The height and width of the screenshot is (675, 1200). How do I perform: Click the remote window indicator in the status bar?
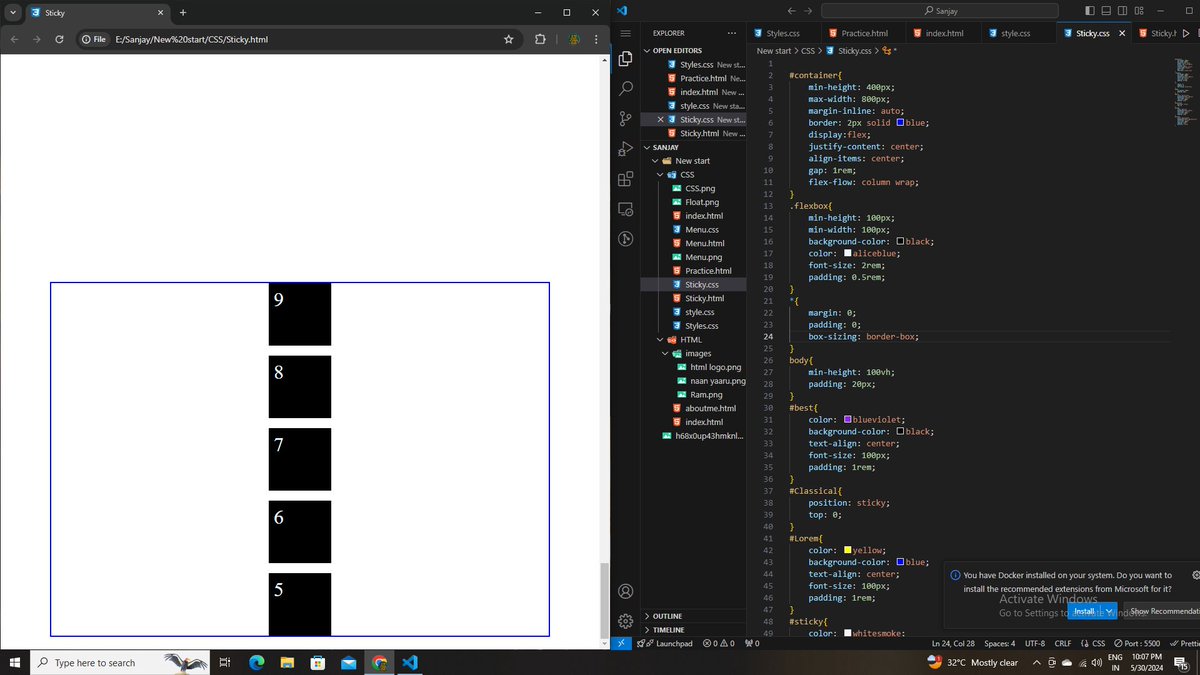click(621, 643)
